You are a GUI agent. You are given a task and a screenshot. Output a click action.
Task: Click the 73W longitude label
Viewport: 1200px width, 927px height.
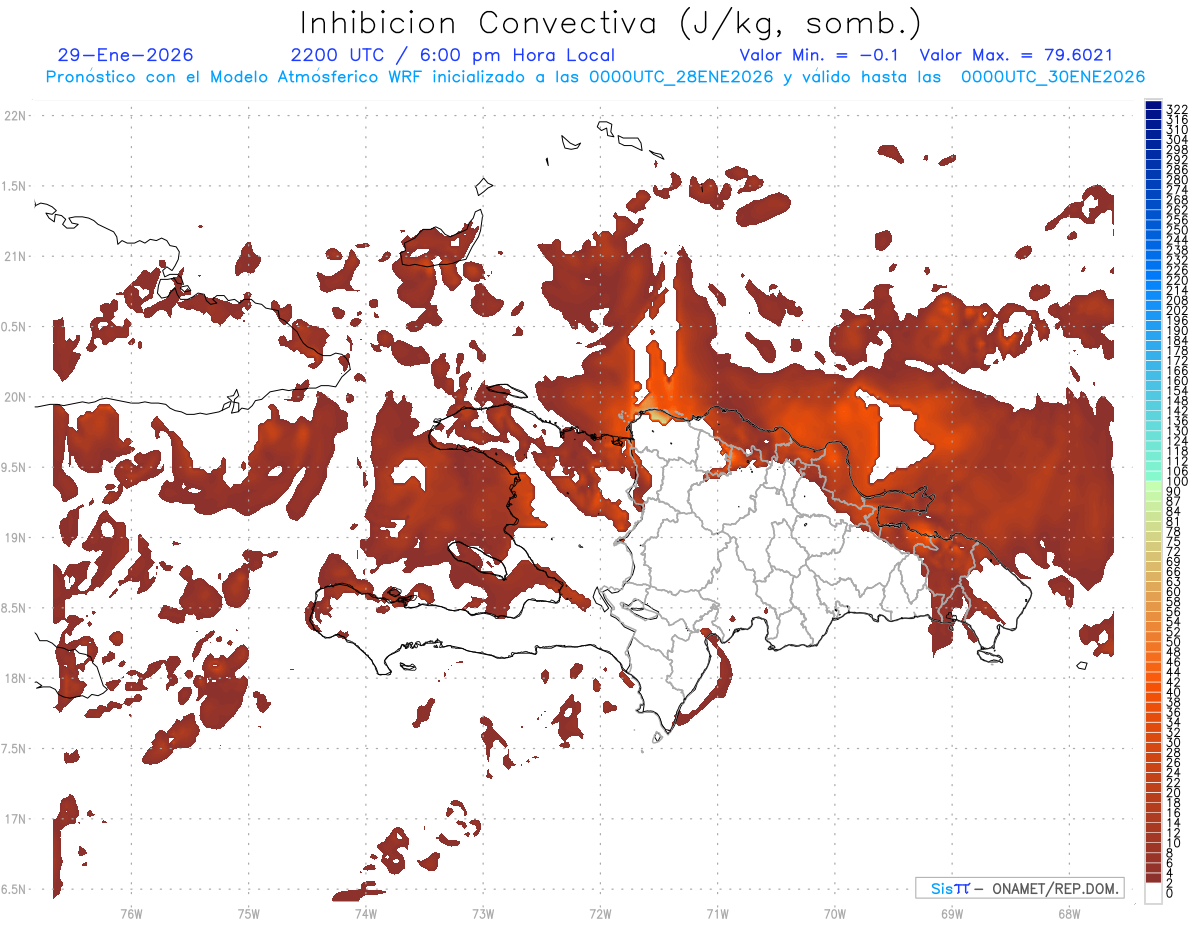[482, 914]
